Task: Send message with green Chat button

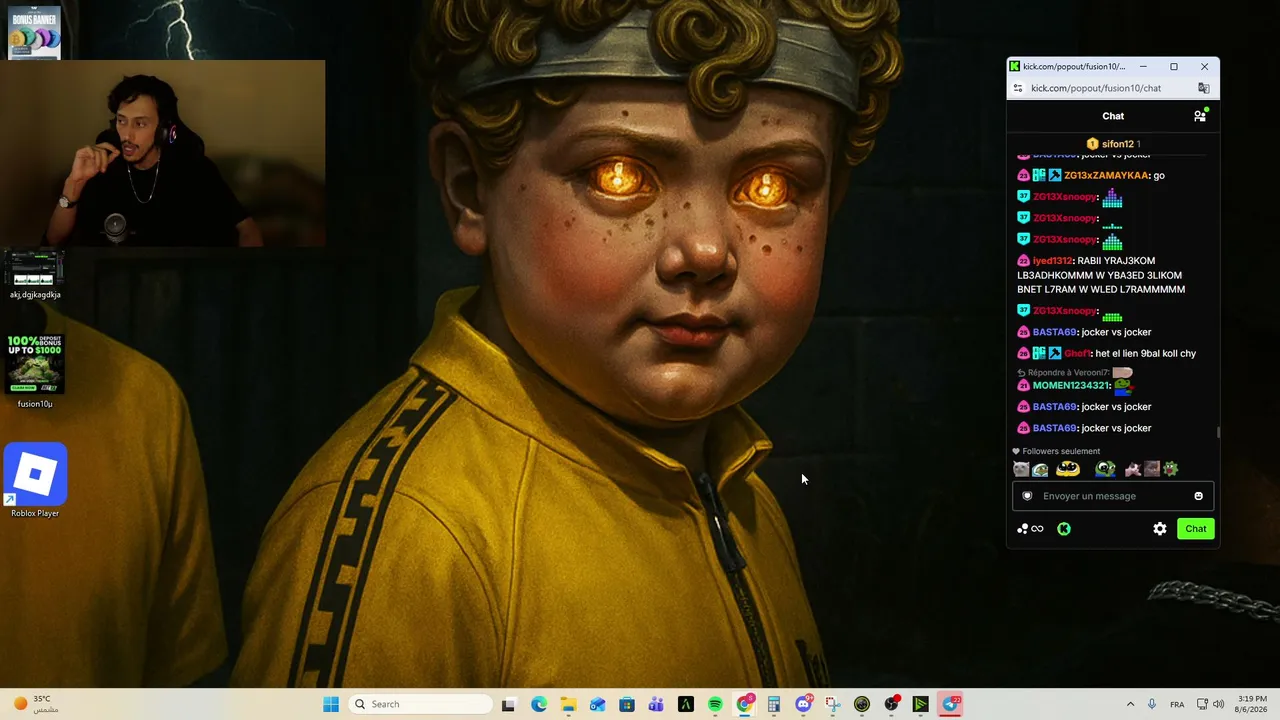Action: point(1196,529)
